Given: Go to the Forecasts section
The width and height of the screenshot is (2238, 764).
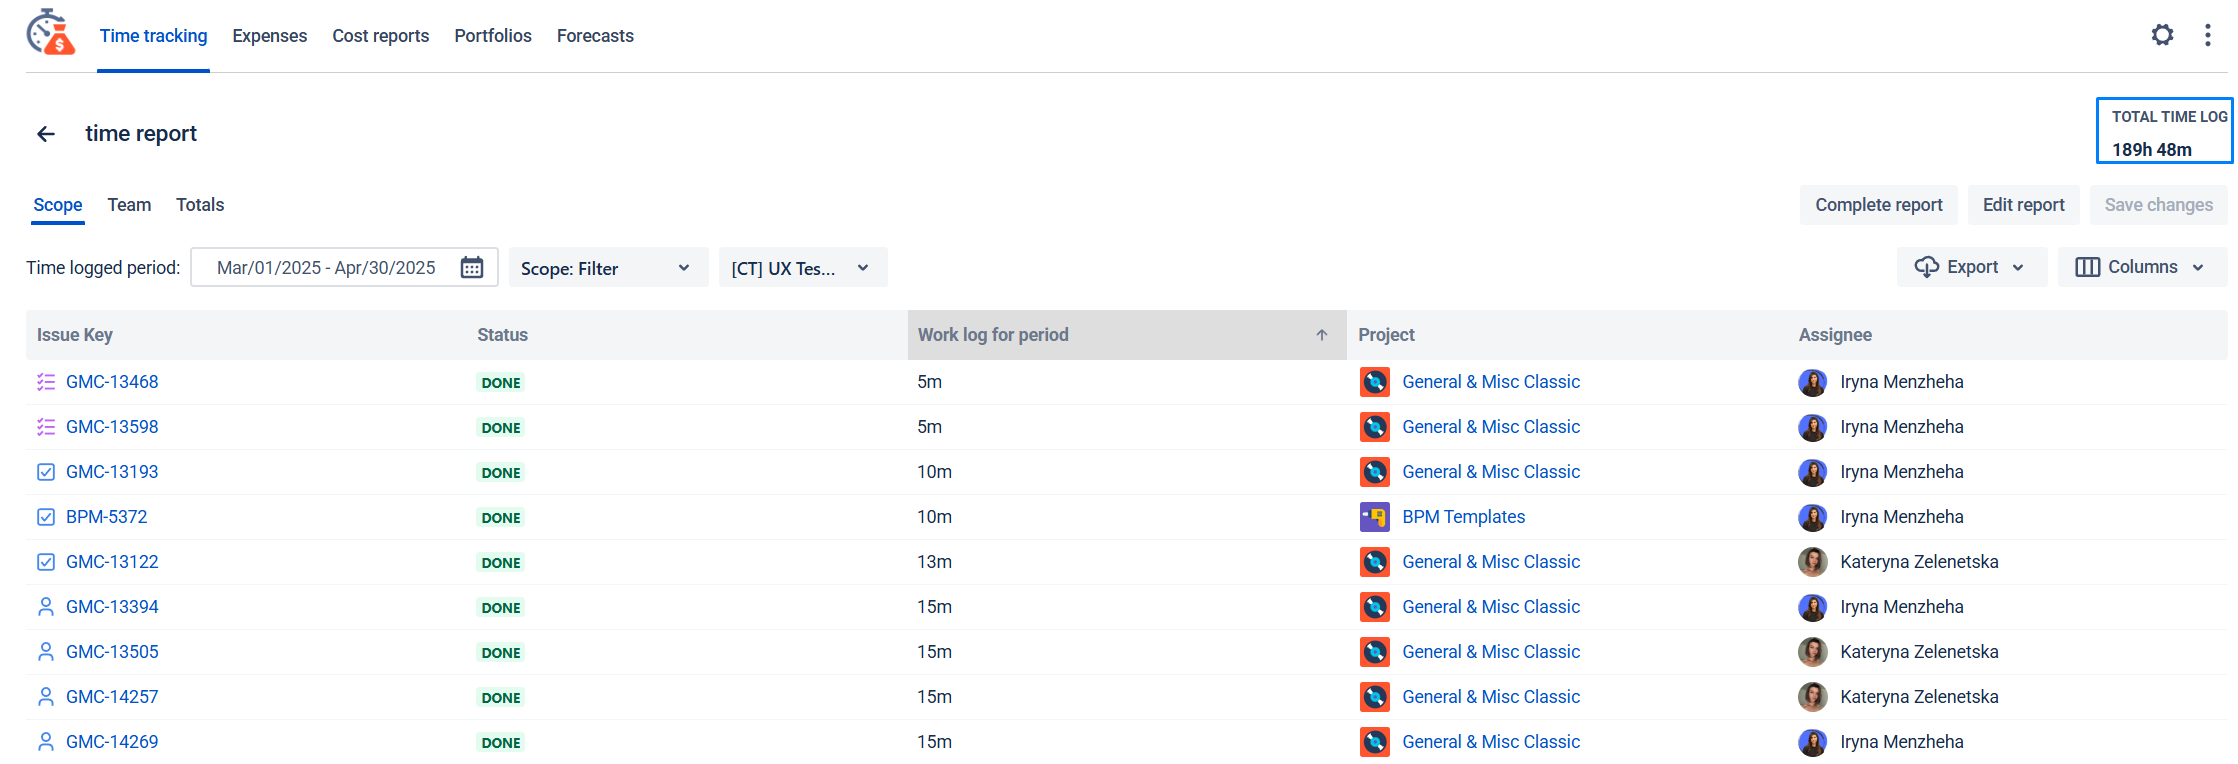Looking at the screenshot, I should [595, 36].
